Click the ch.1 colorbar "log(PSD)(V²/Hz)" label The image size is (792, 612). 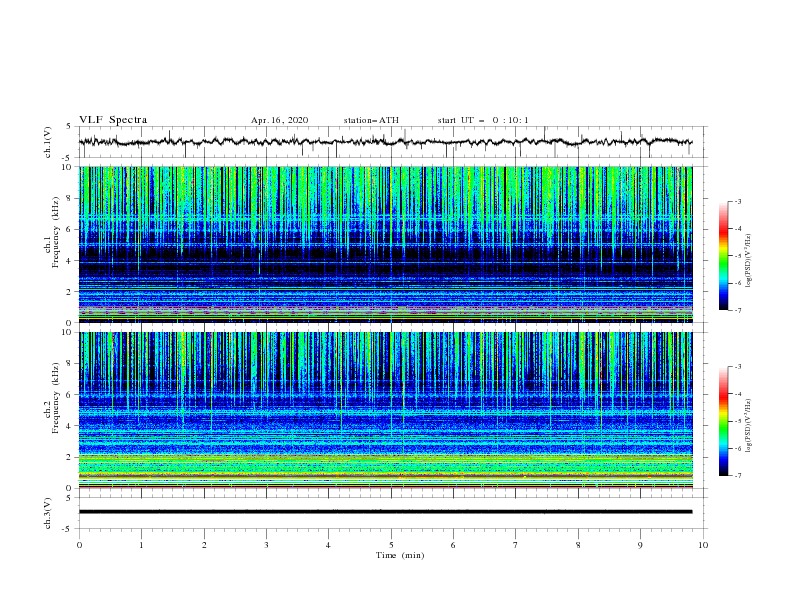tap(748, 261)
